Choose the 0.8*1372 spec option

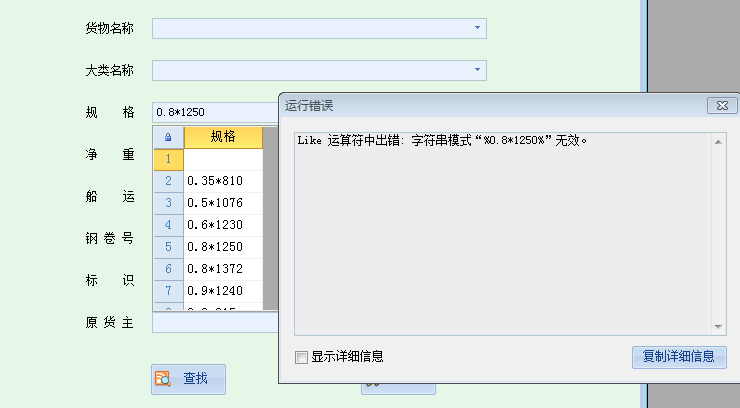(222, 269)
